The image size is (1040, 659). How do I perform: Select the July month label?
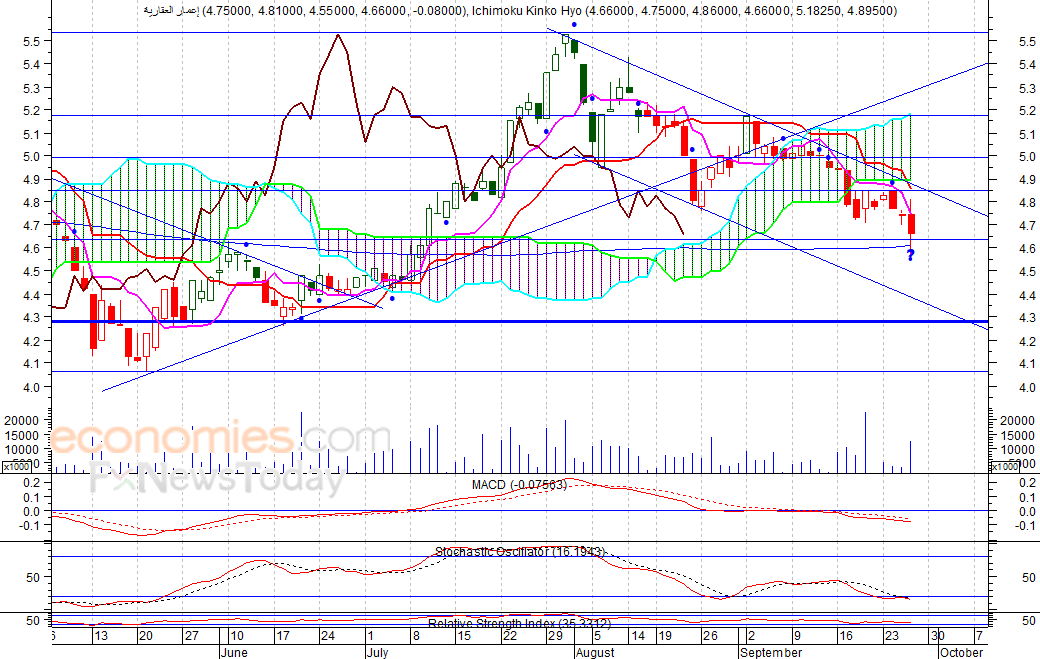pyautogui.click(x=377, y=652)
